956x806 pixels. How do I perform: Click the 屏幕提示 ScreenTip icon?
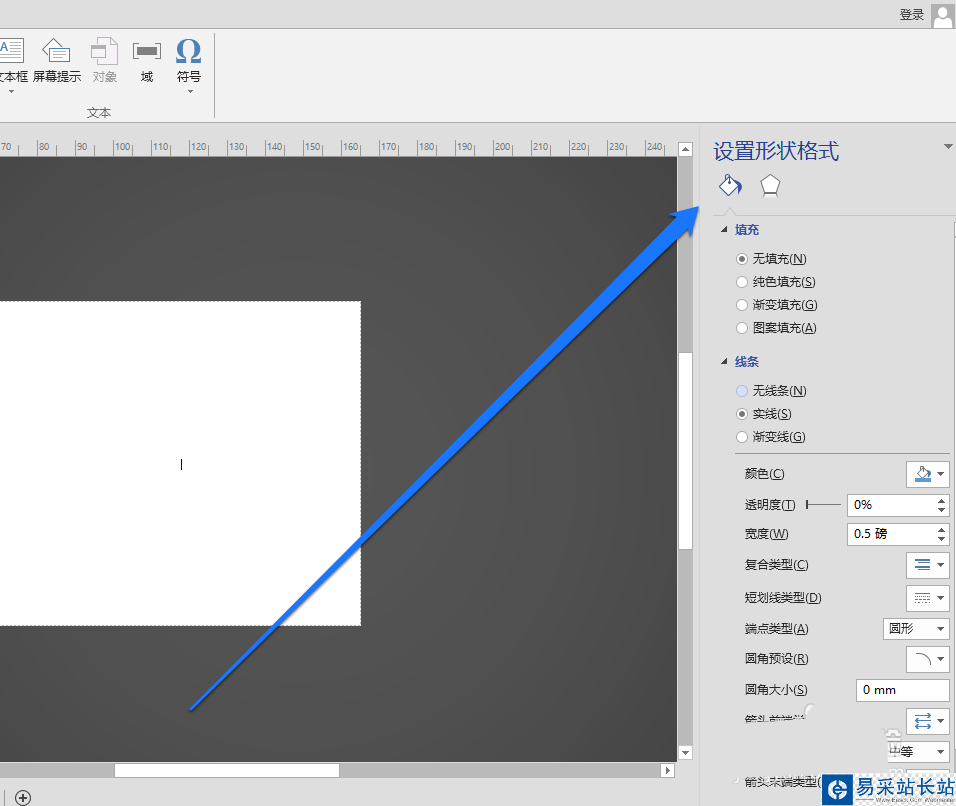coord(56,51)
